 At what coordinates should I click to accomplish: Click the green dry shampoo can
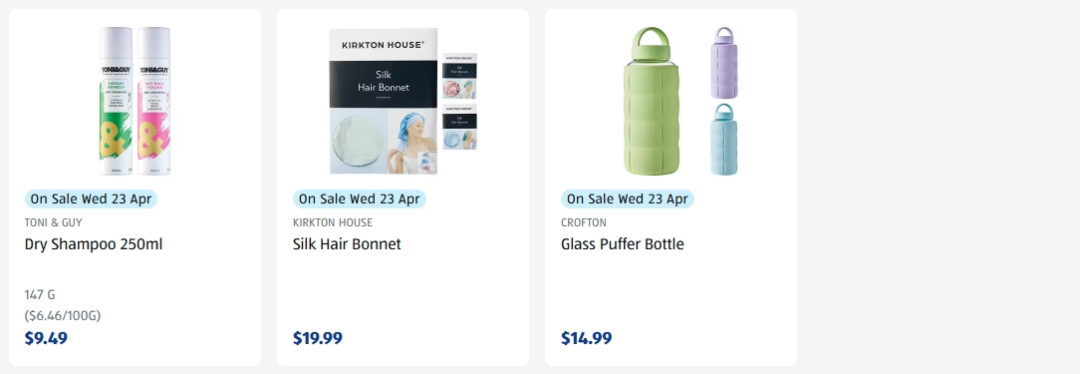(116, 101)
